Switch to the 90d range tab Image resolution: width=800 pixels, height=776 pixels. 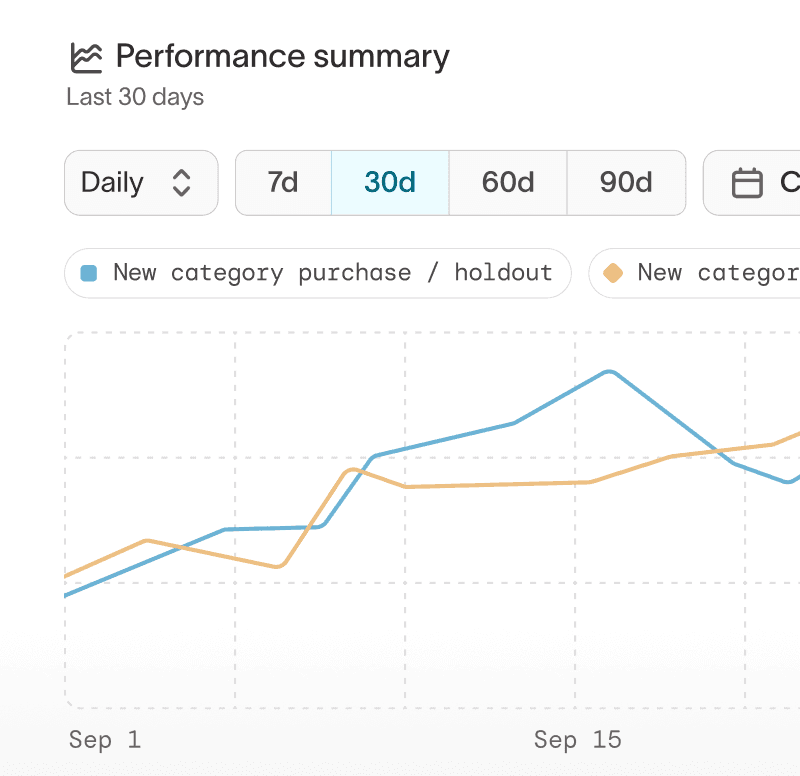[x=625, y=182]
